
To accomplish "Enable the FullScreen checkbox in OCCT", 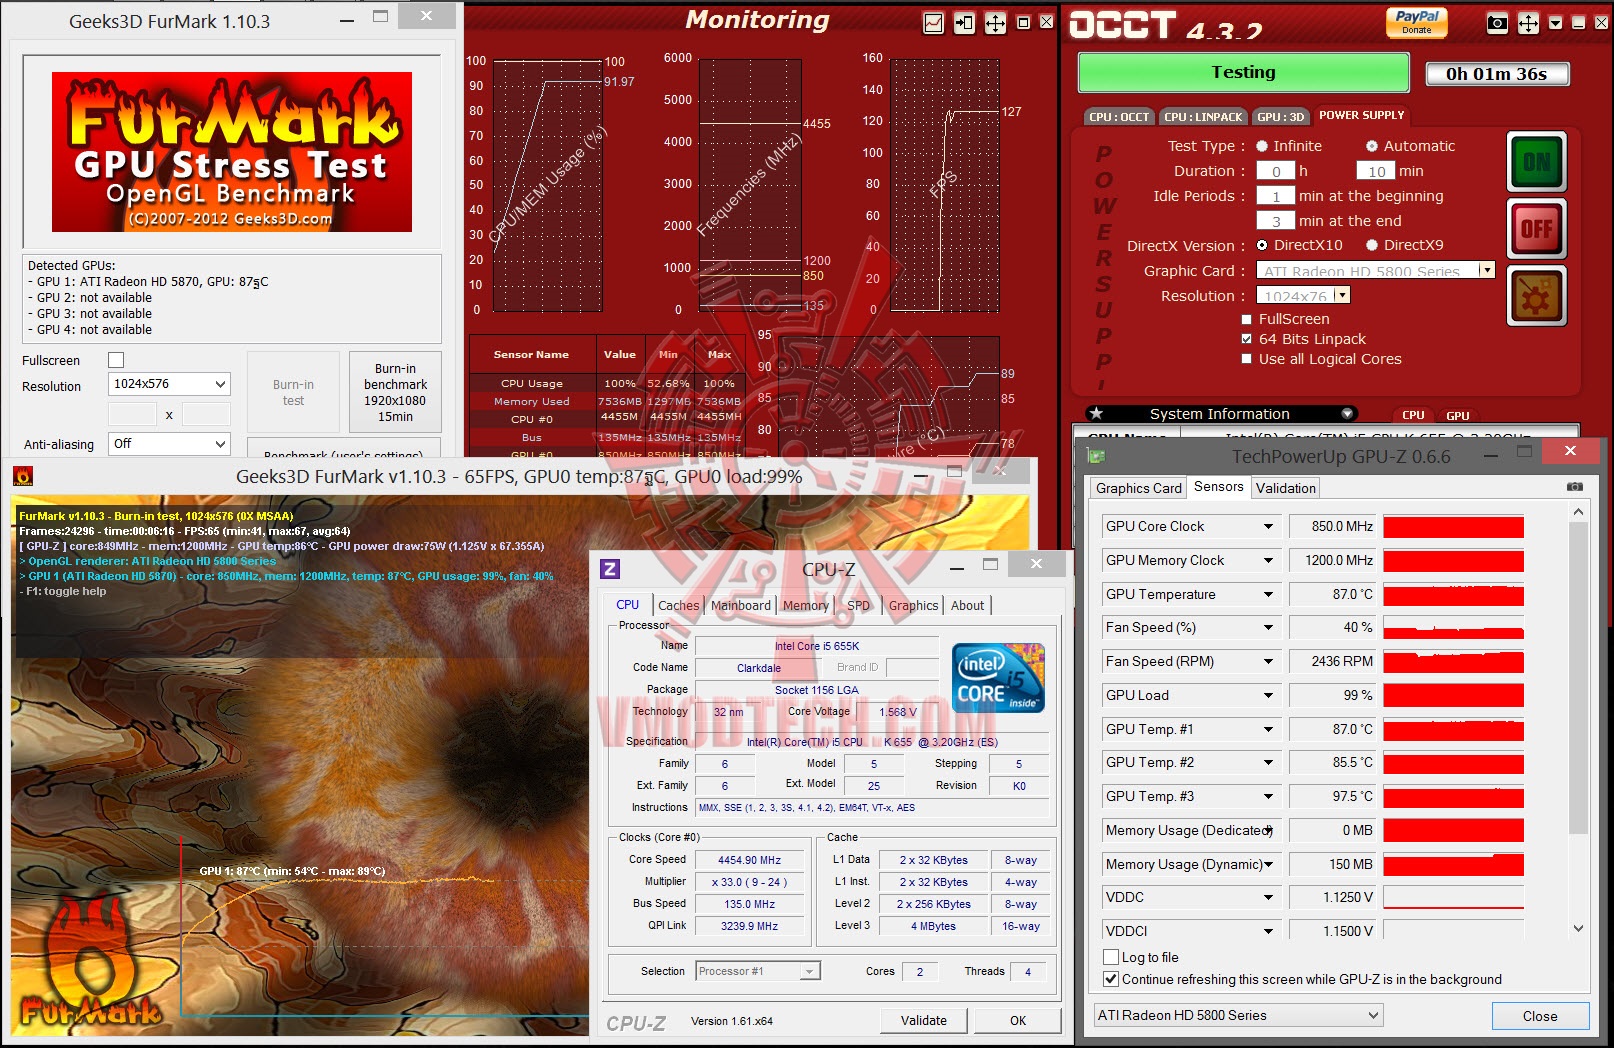I will click(x=1246, y=319).
